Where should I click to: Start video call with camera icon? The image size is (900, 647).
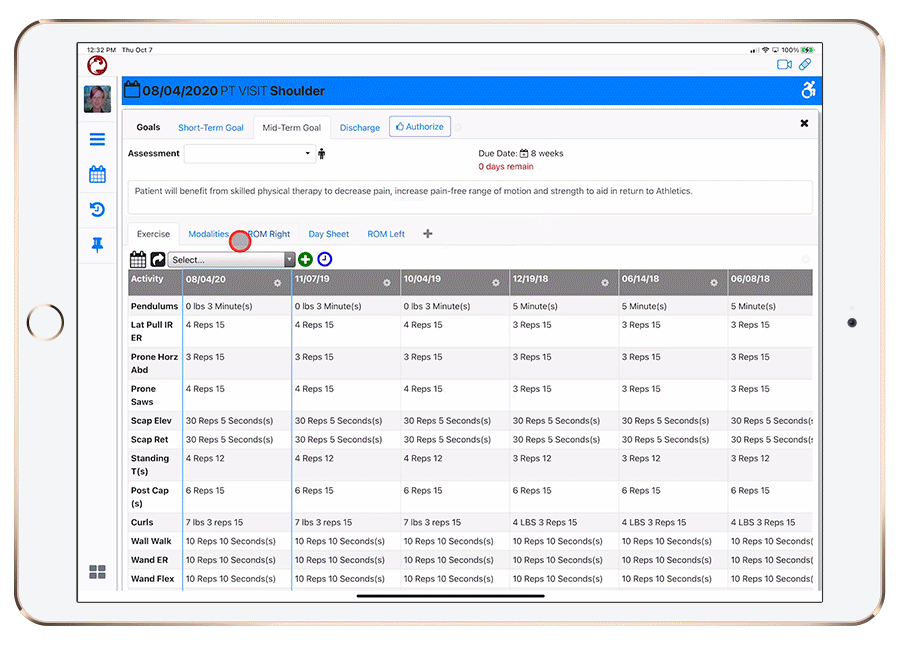tap(785, 64)
